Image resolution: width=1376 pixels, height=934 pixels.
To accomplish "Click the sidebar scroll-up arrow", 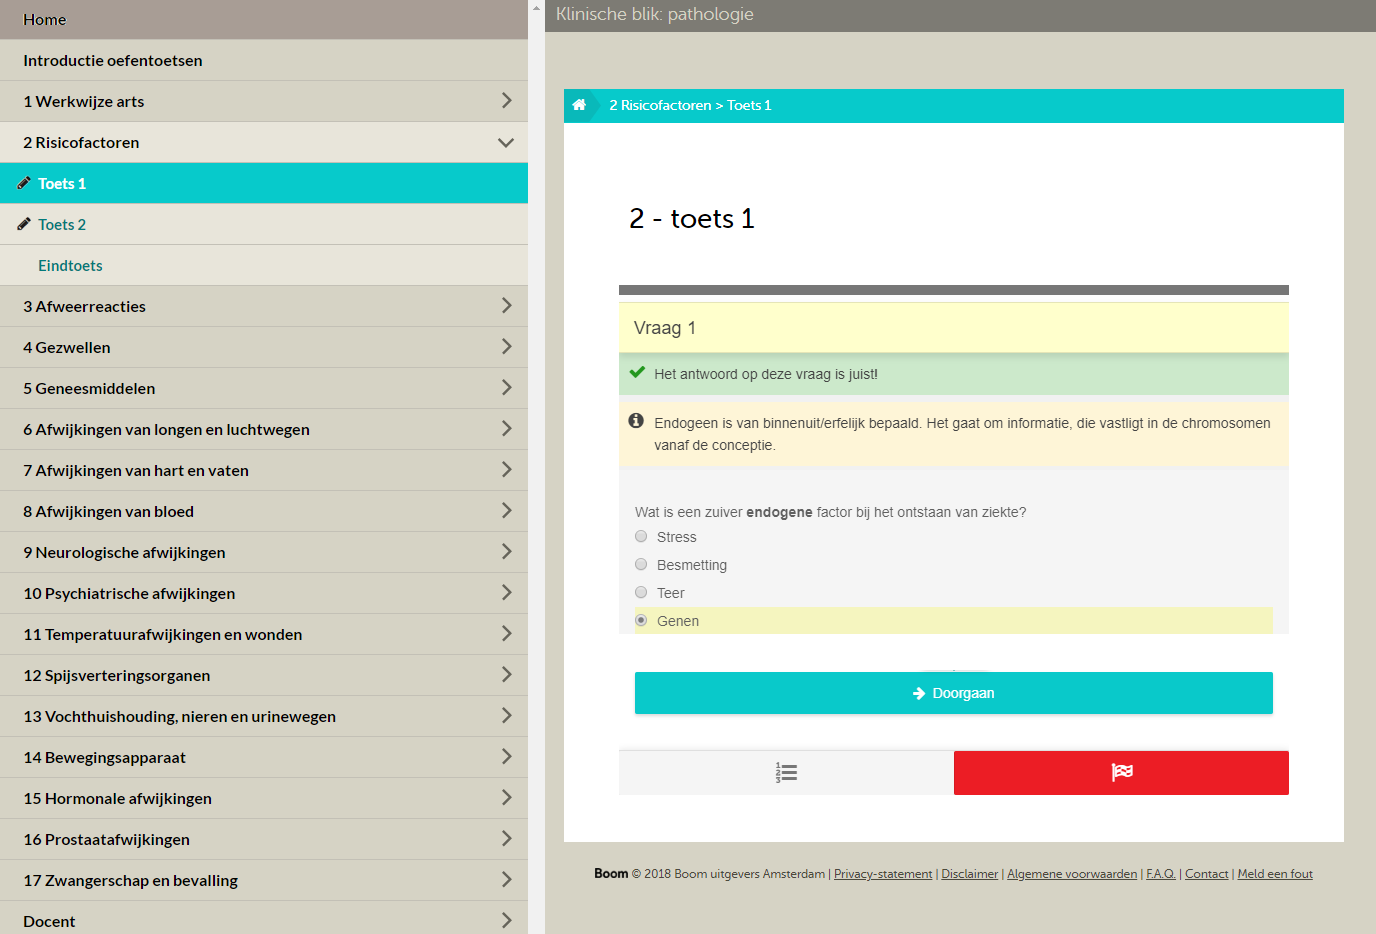I will click(536, 8).
